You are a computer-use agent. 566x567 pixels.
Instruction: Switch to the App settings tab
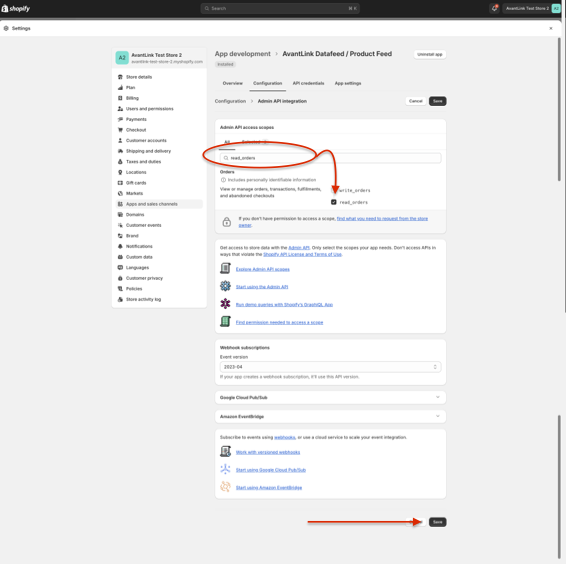(x=348, y=83)
